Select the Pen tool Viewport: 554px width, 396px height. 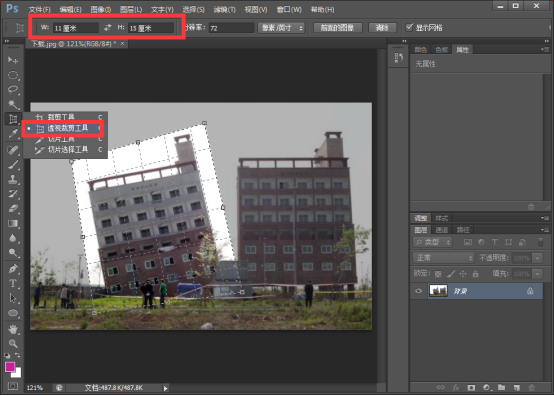point(13,268)
